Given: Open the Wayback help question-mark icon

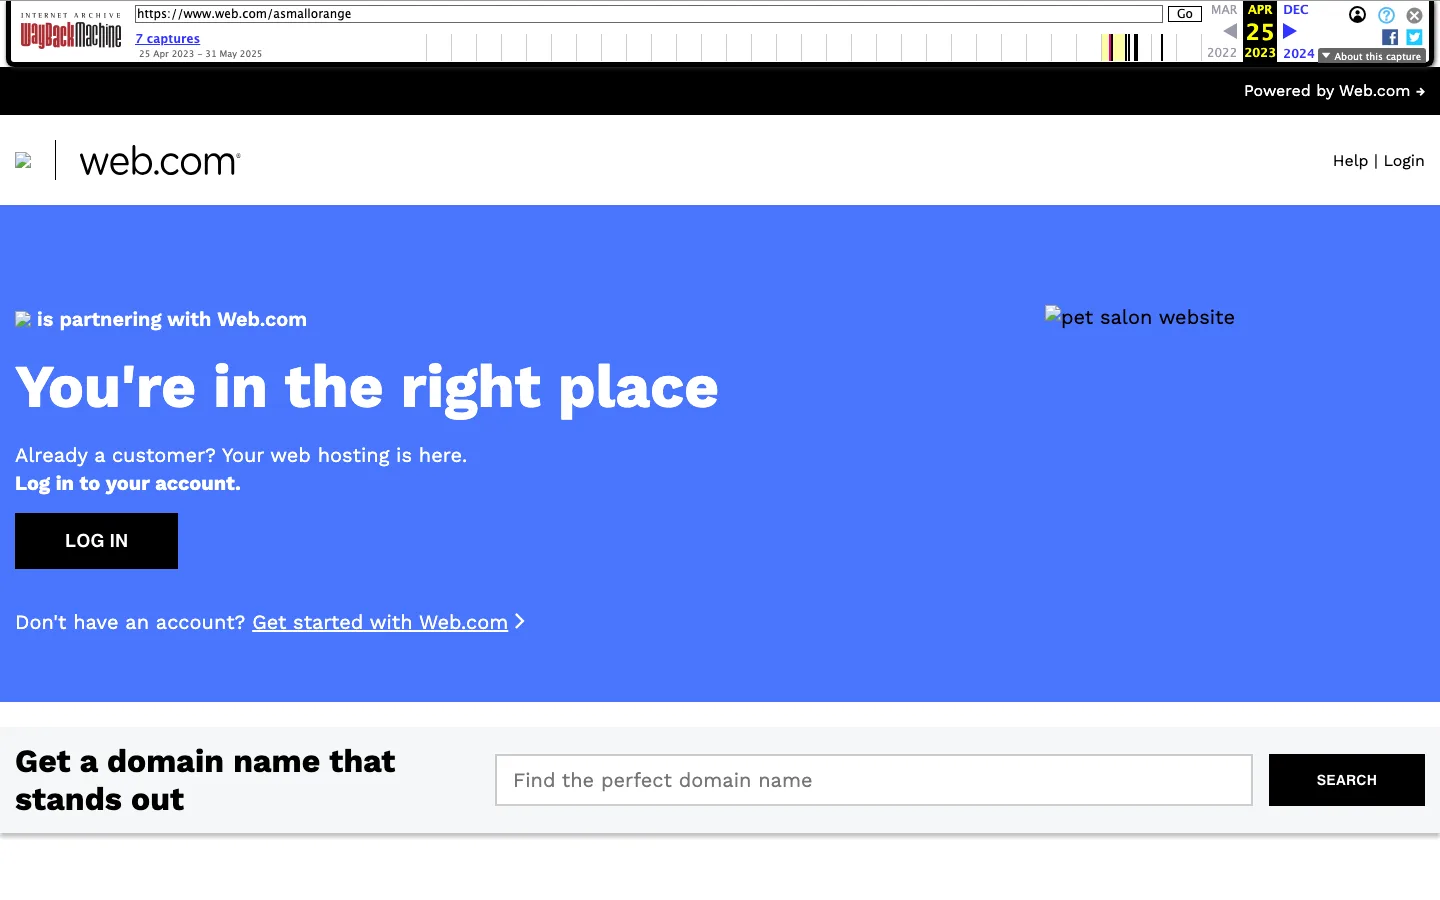Looking at the screenshot, I should pyautogui.click(x=1386, y=15).
